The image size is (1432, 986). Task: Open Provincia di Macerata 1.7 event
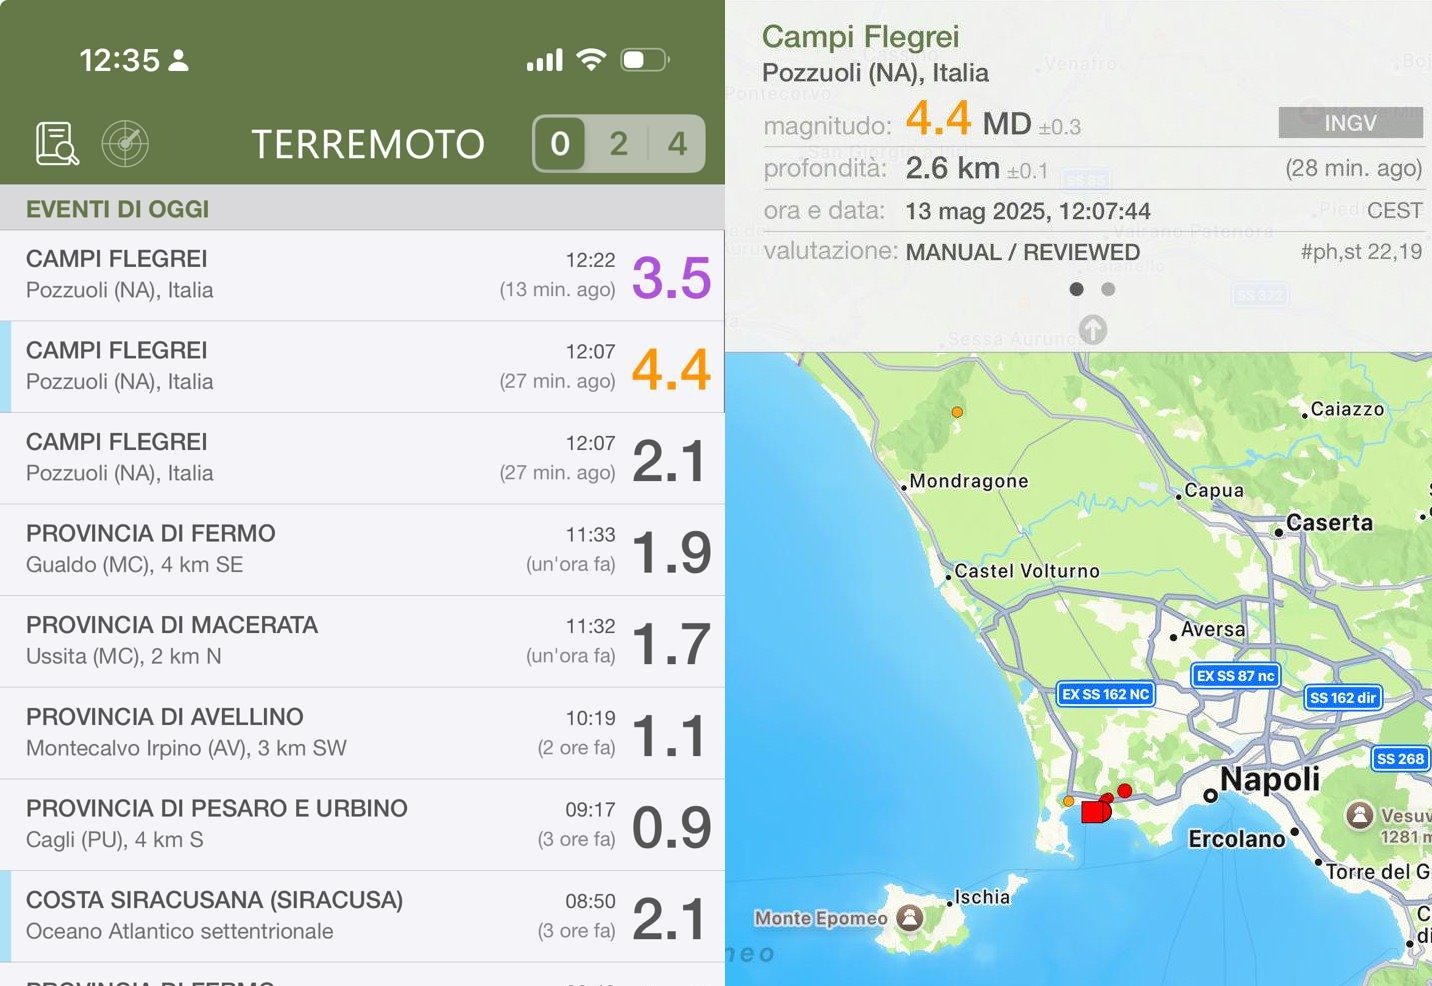pos(362,642)
